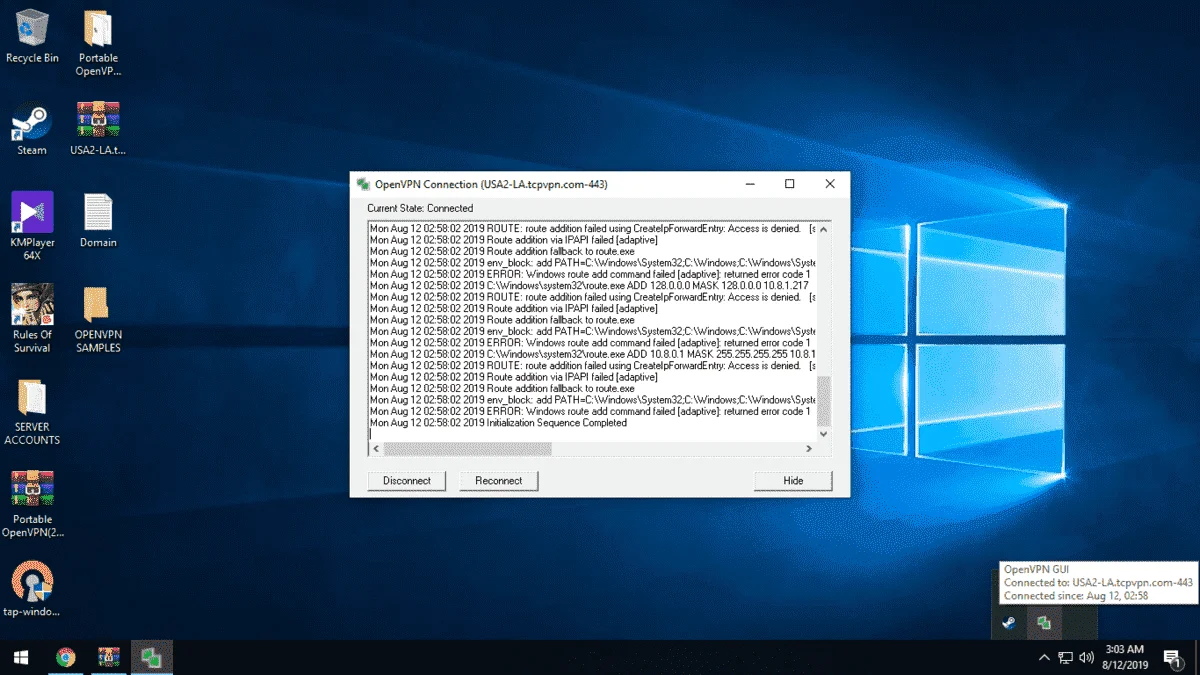Select the Portable OpenVPN folder icon
This screenshot has height=675, width=1200.
click(98, 44)
